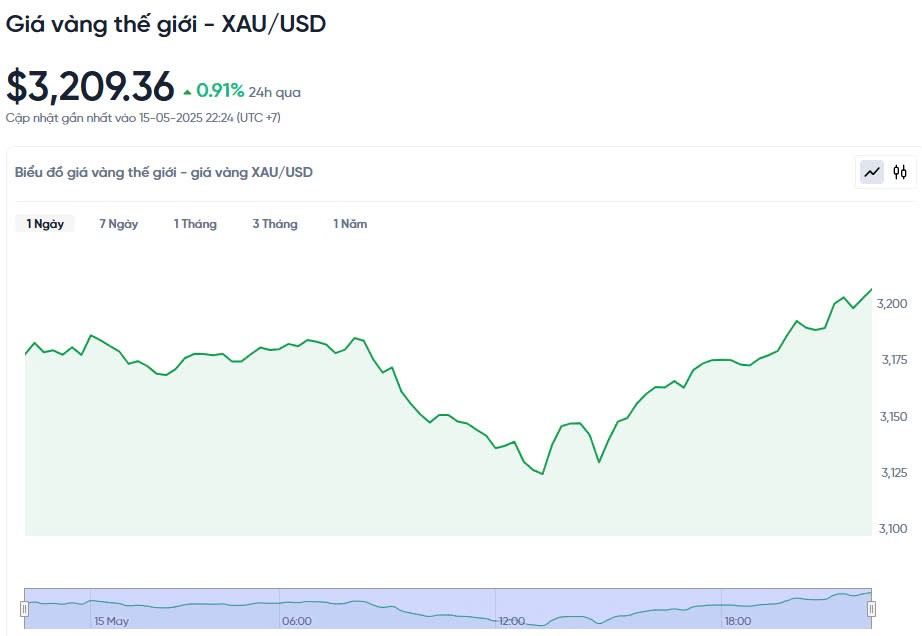The width and height of the screenshot is (922, 636).
Task: Switch to the 3 Tháng range
Action: [x=275, y=224]
